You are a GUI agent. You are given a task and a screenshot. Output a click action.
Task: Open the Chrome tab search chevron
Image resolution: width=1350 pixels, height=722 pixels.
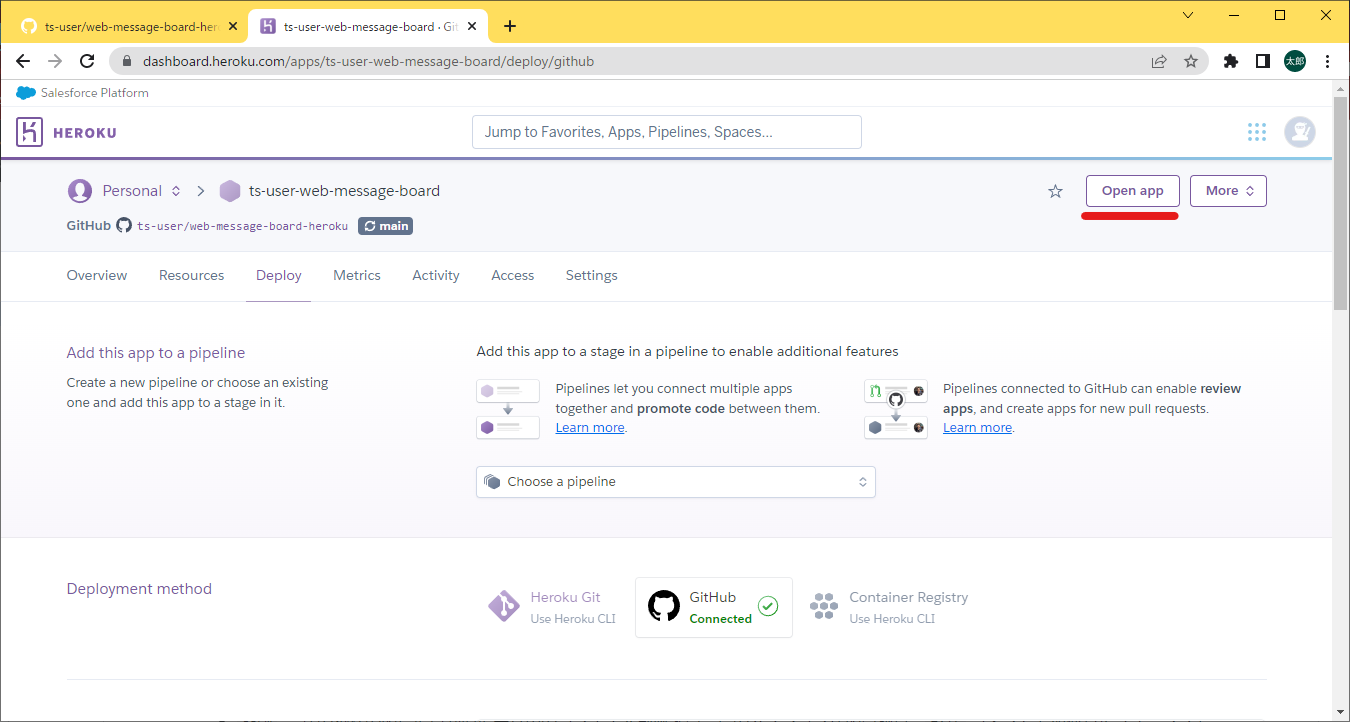pos(1188,15)
